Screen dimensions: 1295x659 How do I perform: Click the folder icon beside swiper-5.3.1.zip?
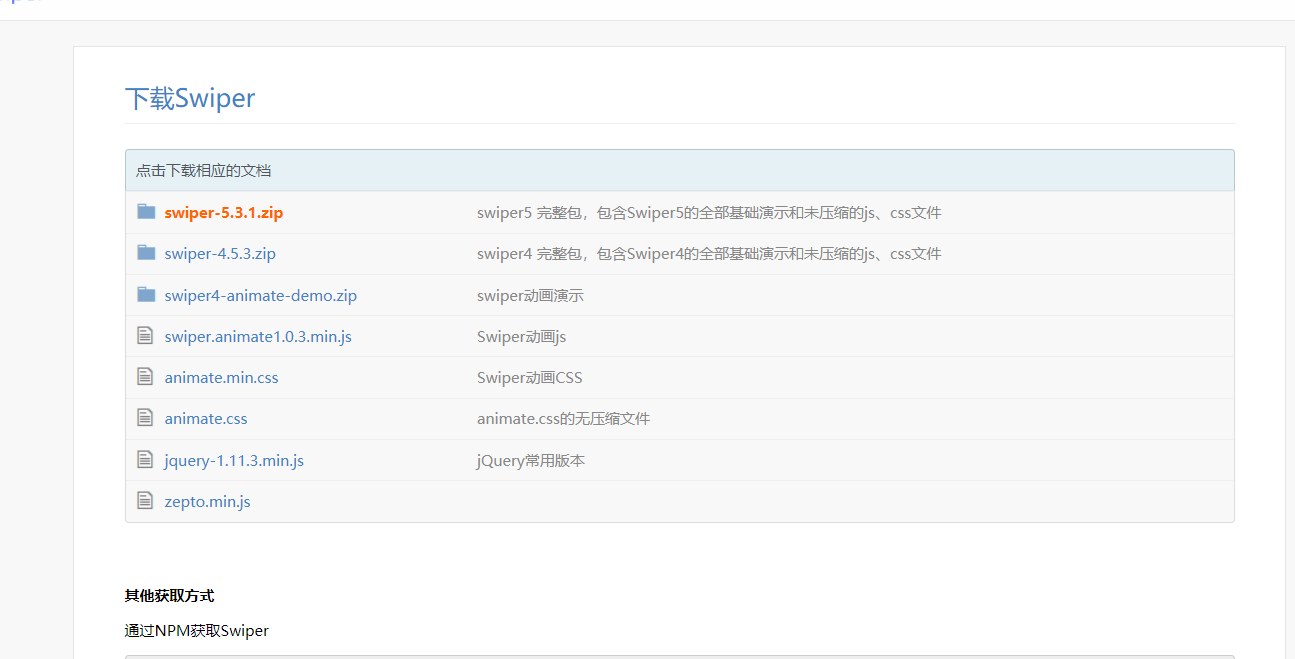click(x=146, y=211)
